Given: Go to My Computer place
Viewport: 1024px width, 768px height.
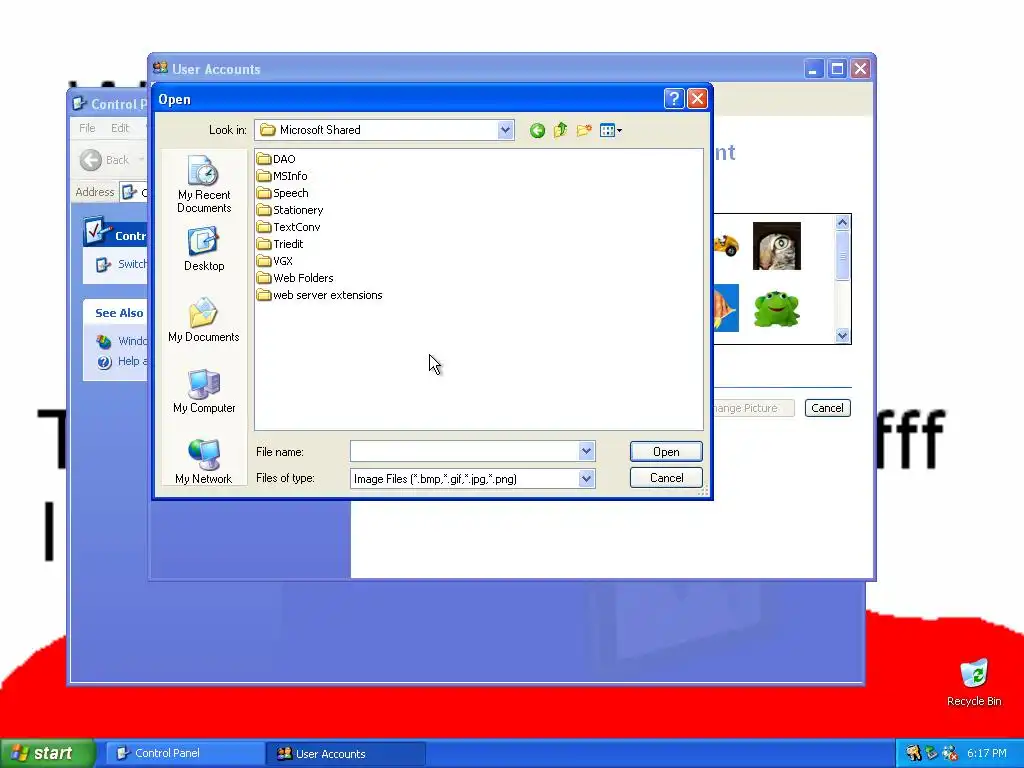Looking at the screenshot, I should pyautogui.click(x=204, y=391).
